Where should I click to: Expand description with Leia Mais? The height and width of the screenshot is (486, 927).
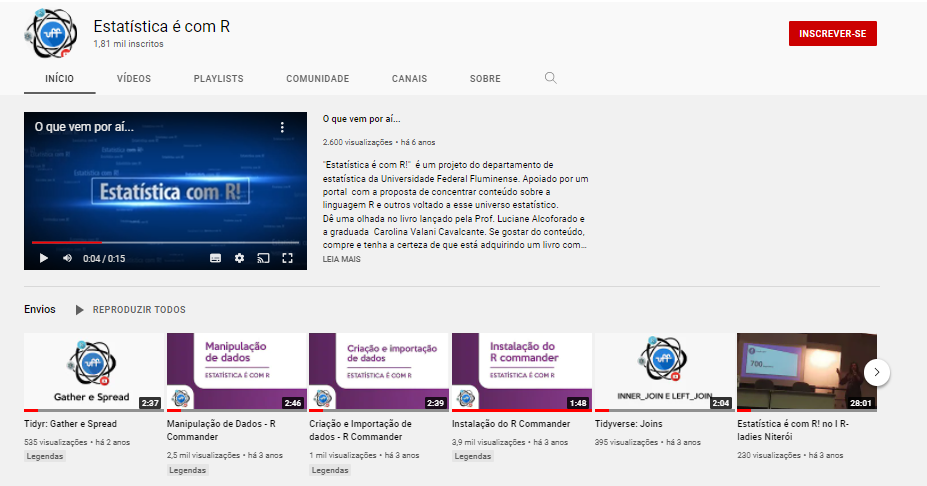tap(342, 259)
